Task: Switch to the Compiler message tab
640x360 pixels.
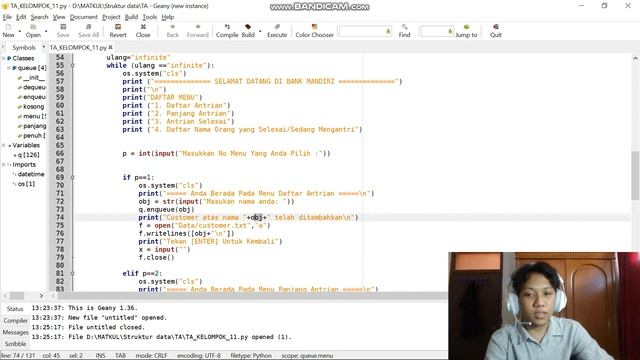Action: pos(15,320)
